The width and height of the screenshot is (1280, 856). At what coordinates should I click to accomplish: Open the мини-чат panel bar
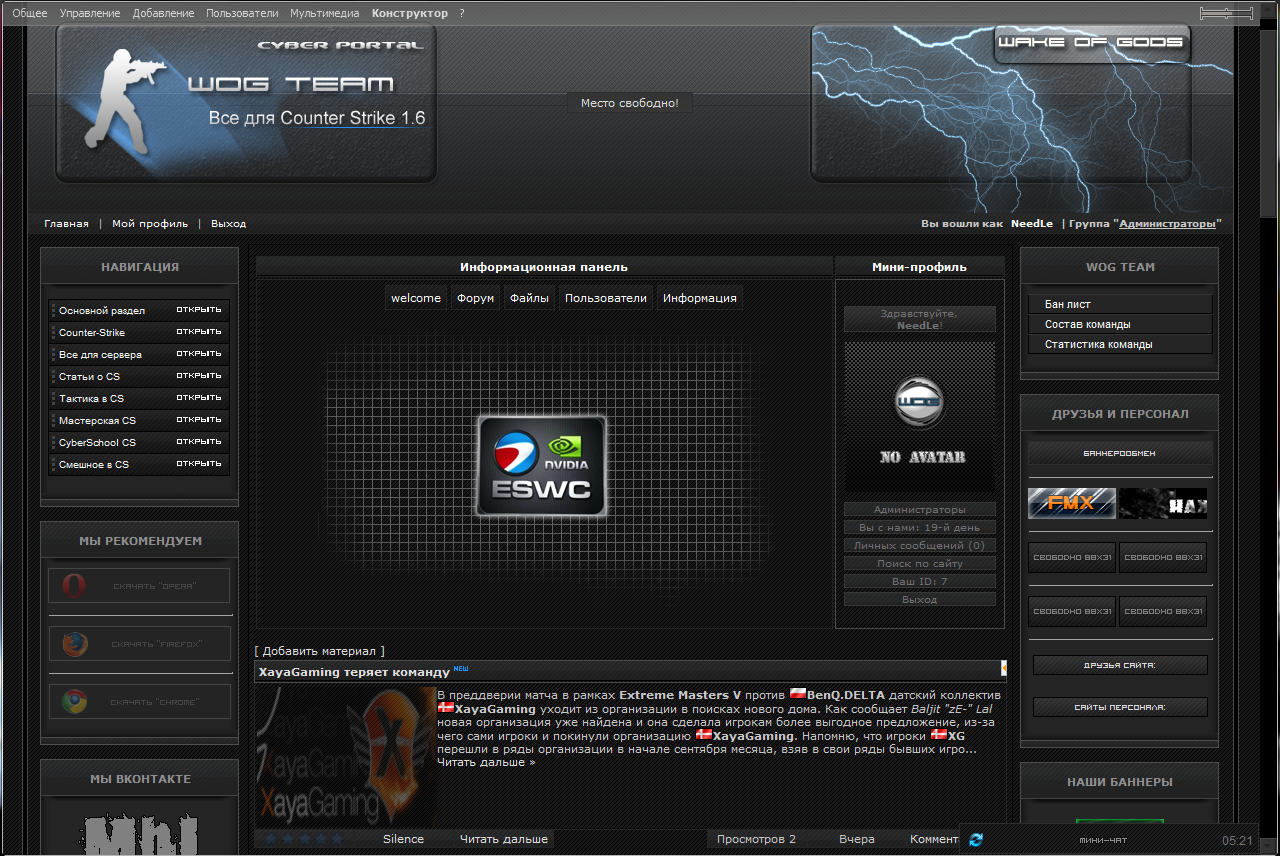(1108, 840)
